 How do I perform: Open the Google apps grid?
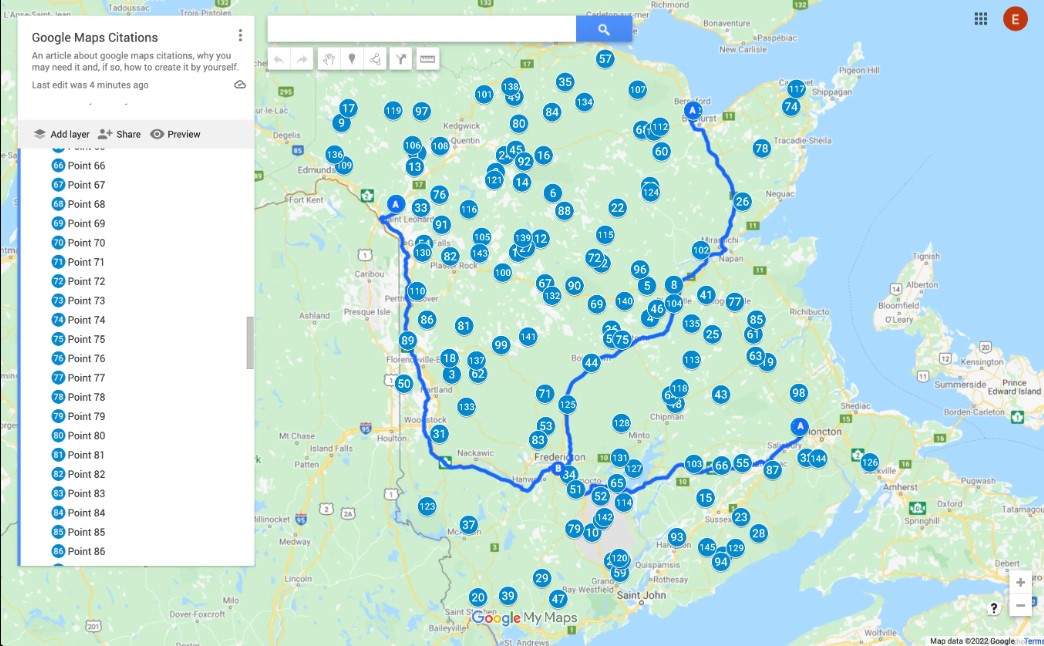pyautogui.click(x=981, y=19)
